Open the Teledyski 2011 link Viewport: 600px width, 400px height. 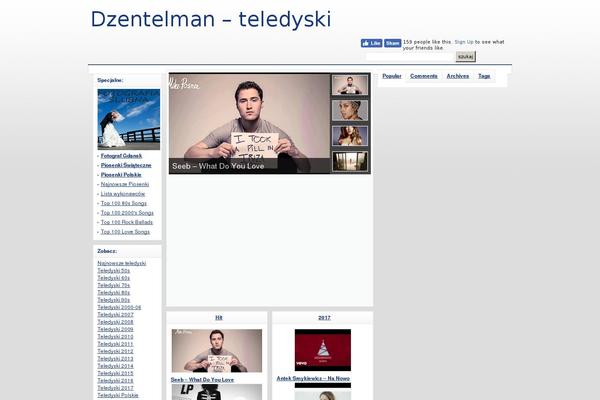[x=115, y=344]
